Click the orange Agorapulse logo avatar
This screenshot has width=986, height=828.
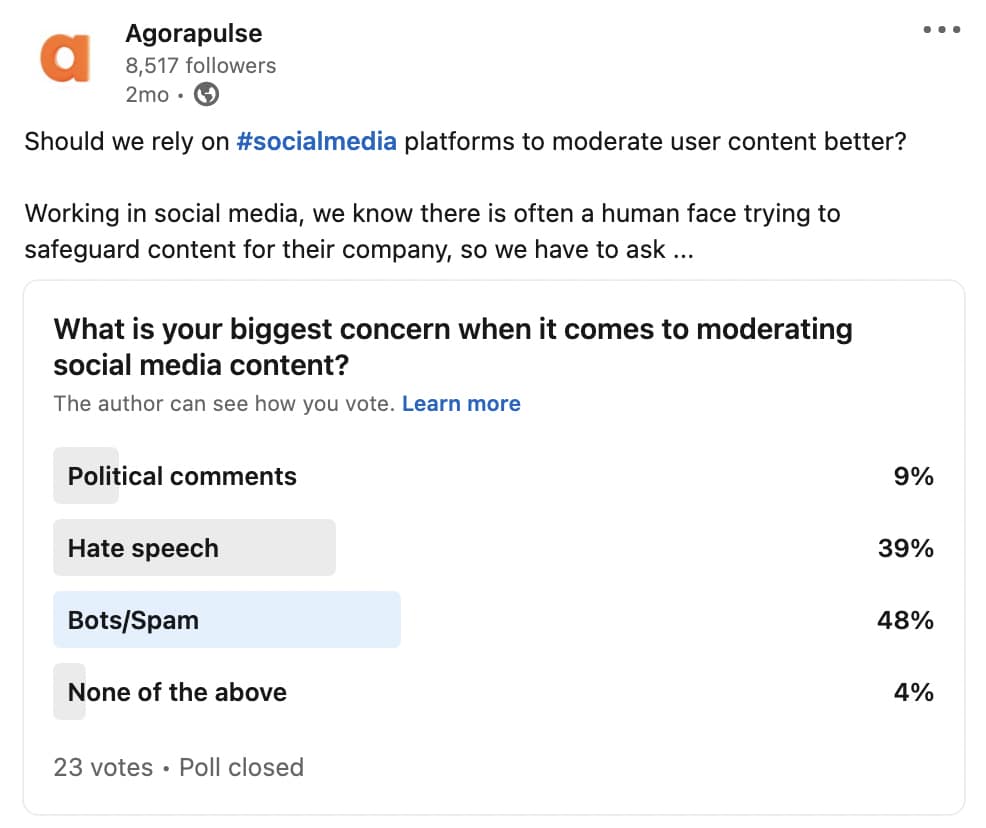[65, 58]
